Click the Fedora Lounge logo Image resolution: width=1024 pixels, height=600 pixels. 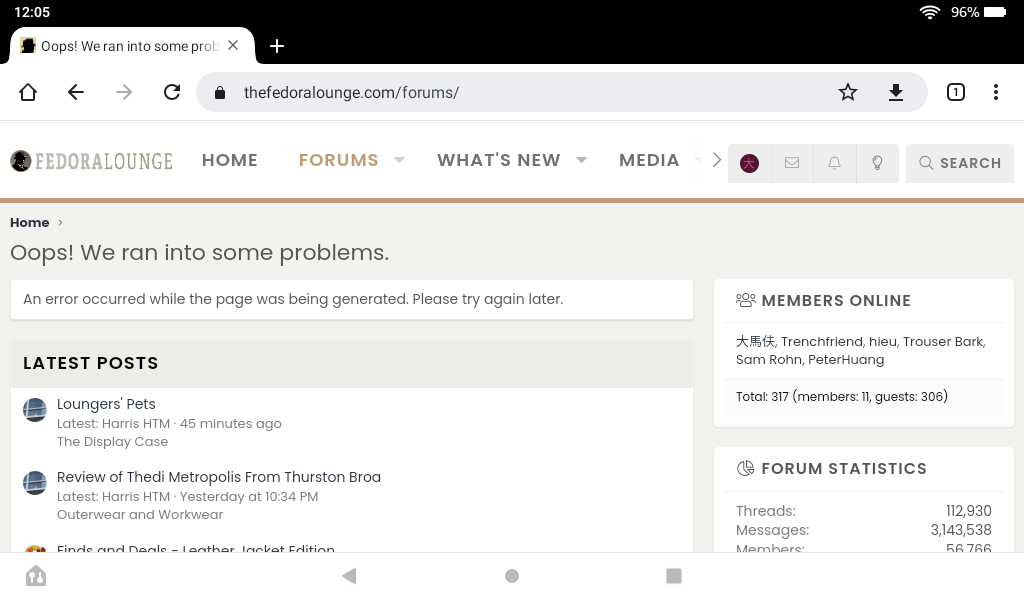point(91,161)
